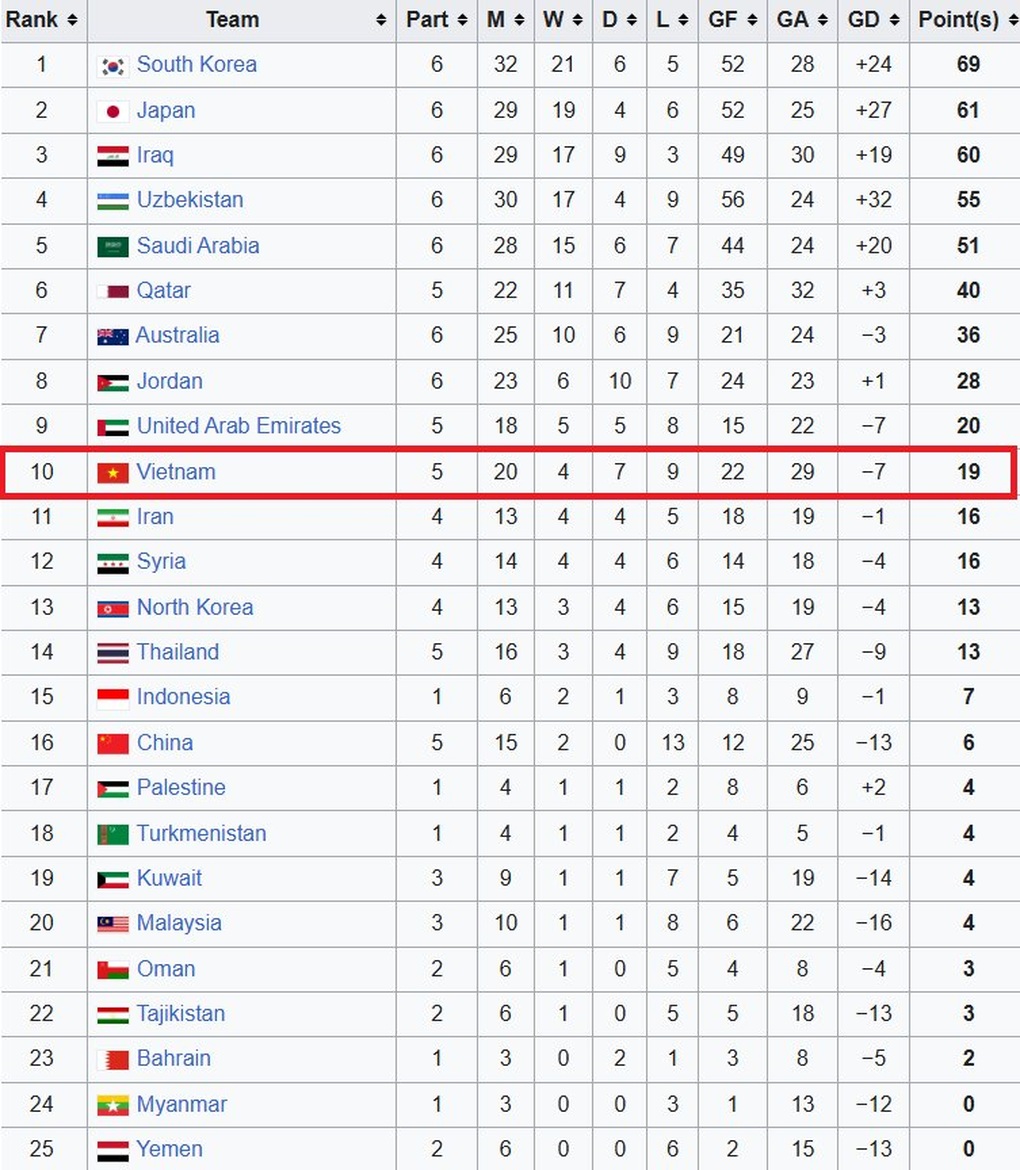Open the United Arab Emirates link
Screen dimensions: 1020x1170
[238, 426]
